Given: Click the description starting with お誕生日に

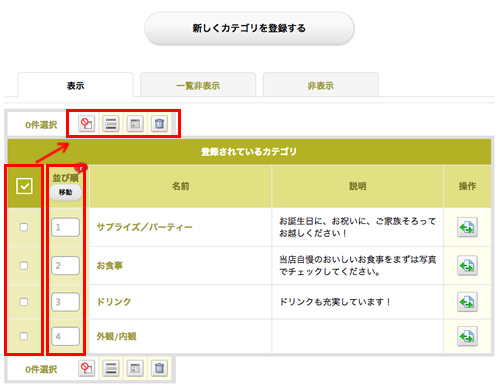Looking at the screenshot, I should click(358, 227).
